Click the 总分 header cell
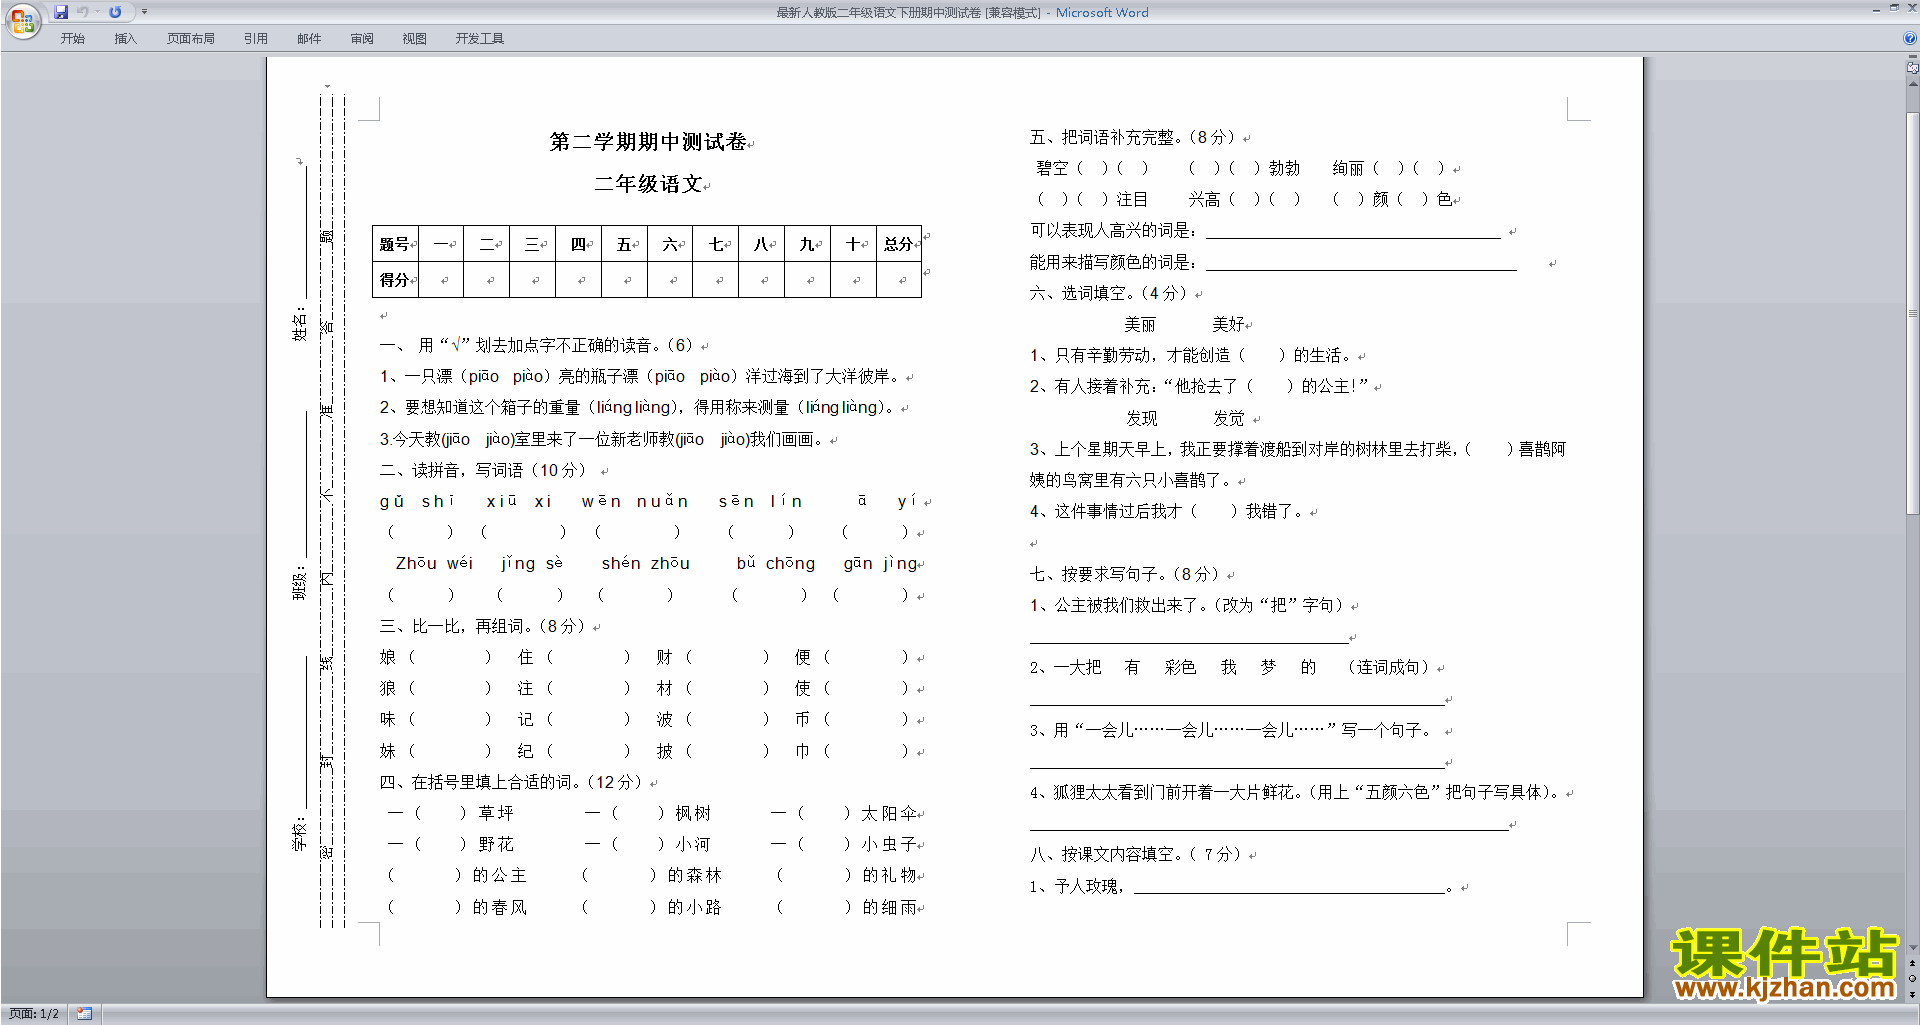This screenshot has width=1920, height=1025. pyautogui.click(x=899, y=244)
